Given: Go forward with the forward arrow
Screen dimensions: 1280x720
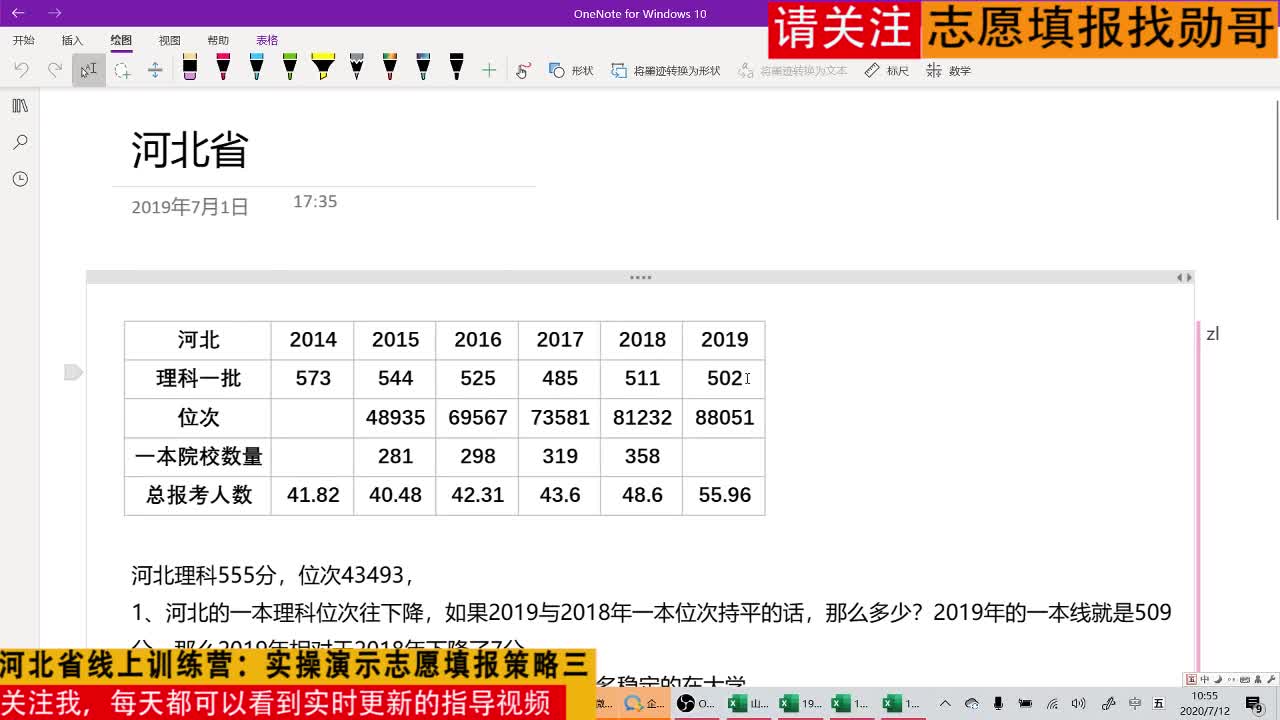Looking at the screenshot, I should click(x=55, y=13).
